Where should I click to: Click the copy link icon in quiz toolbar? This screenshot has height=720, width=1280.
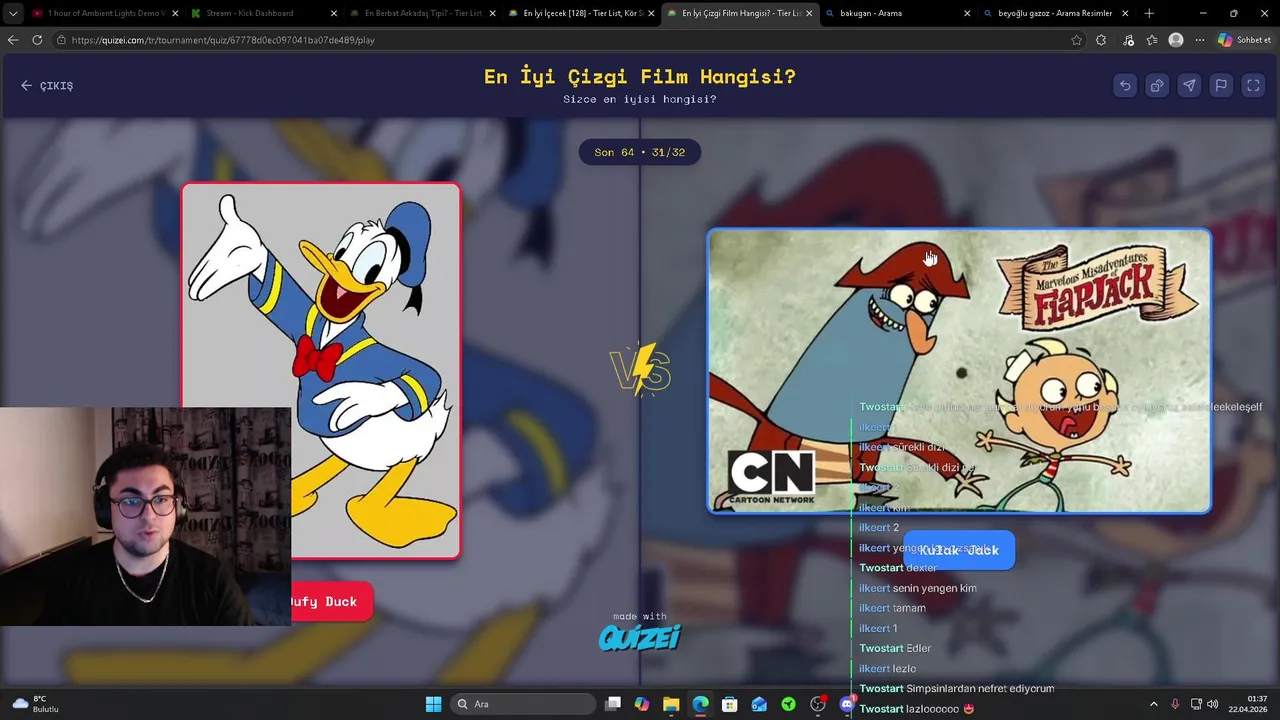pos(1157,86)
